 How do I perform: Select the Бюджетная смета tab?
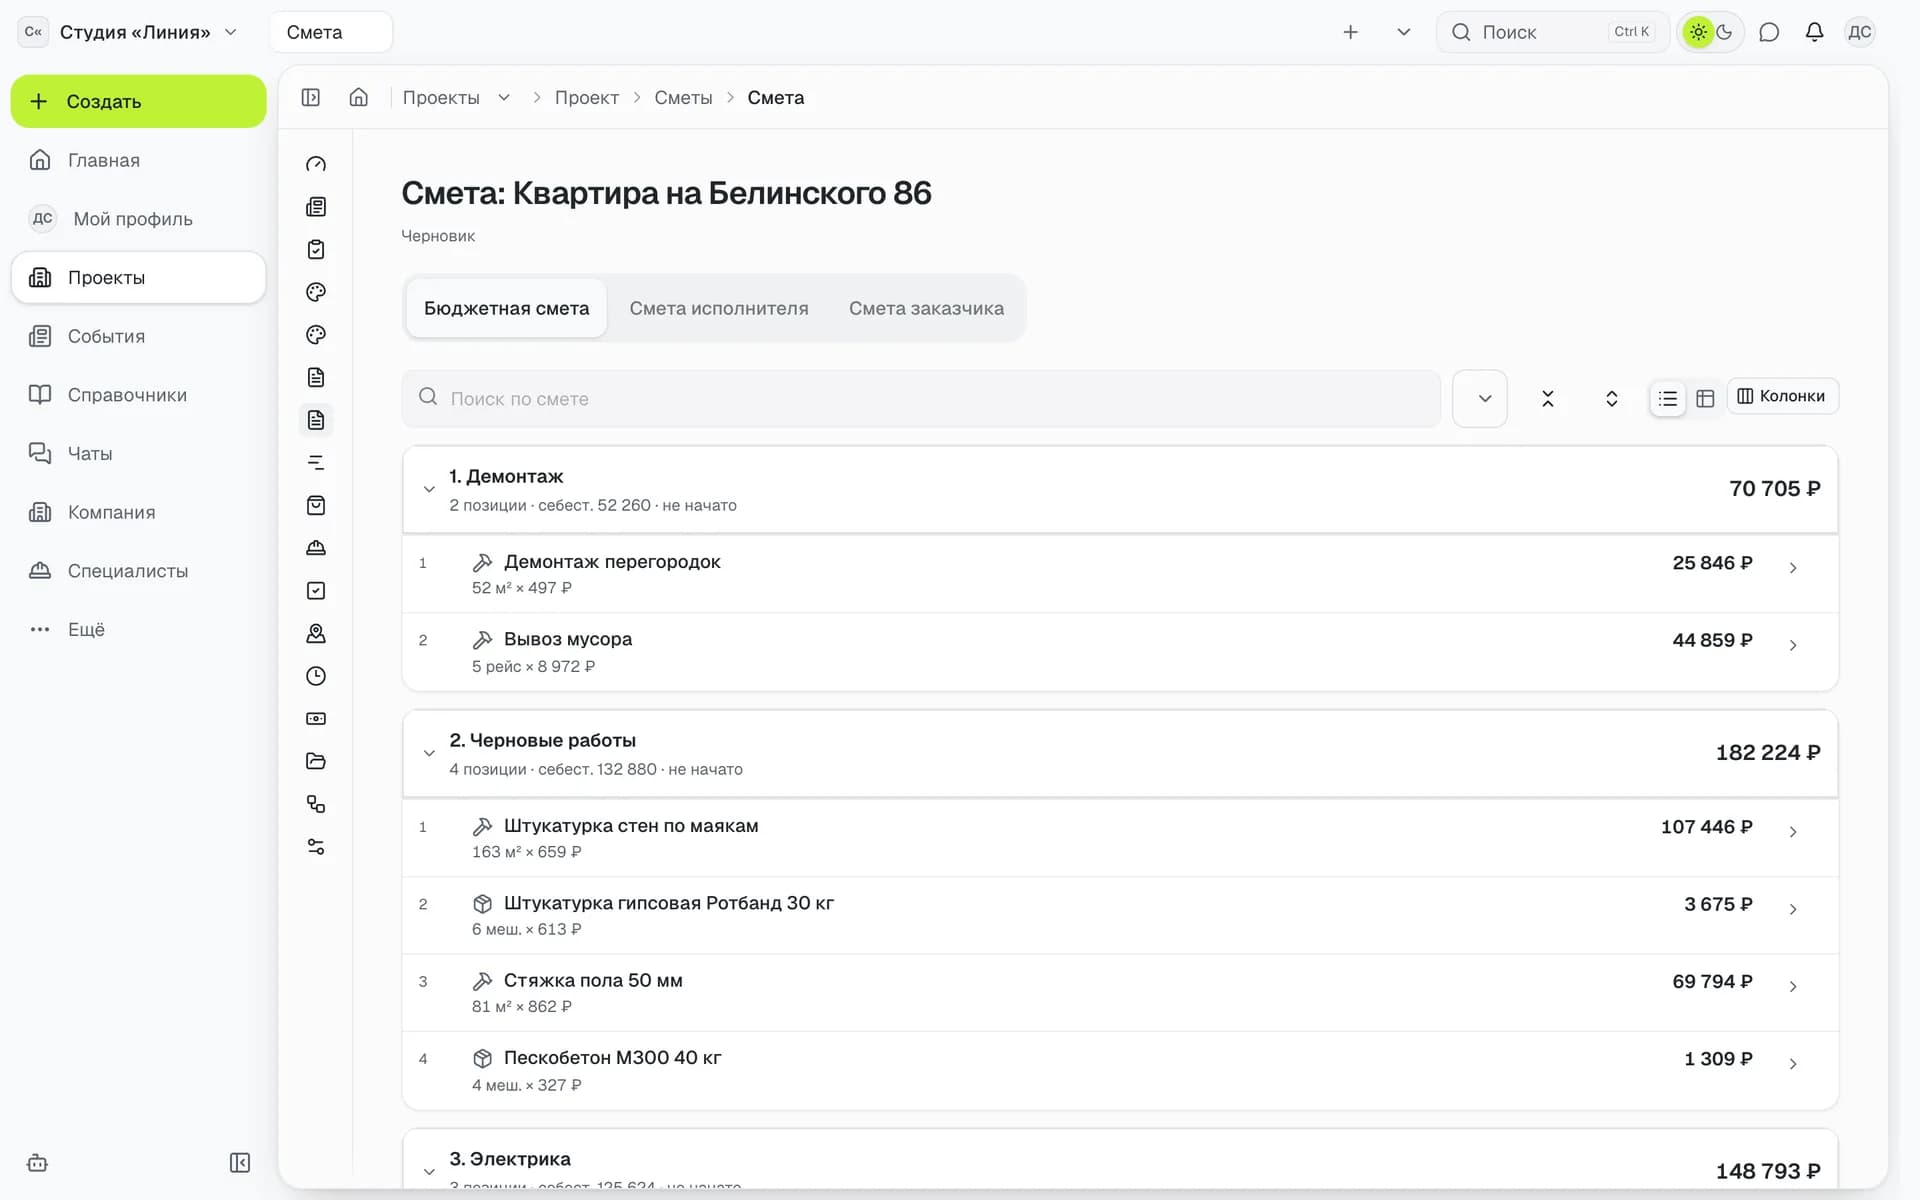point(506,308)
